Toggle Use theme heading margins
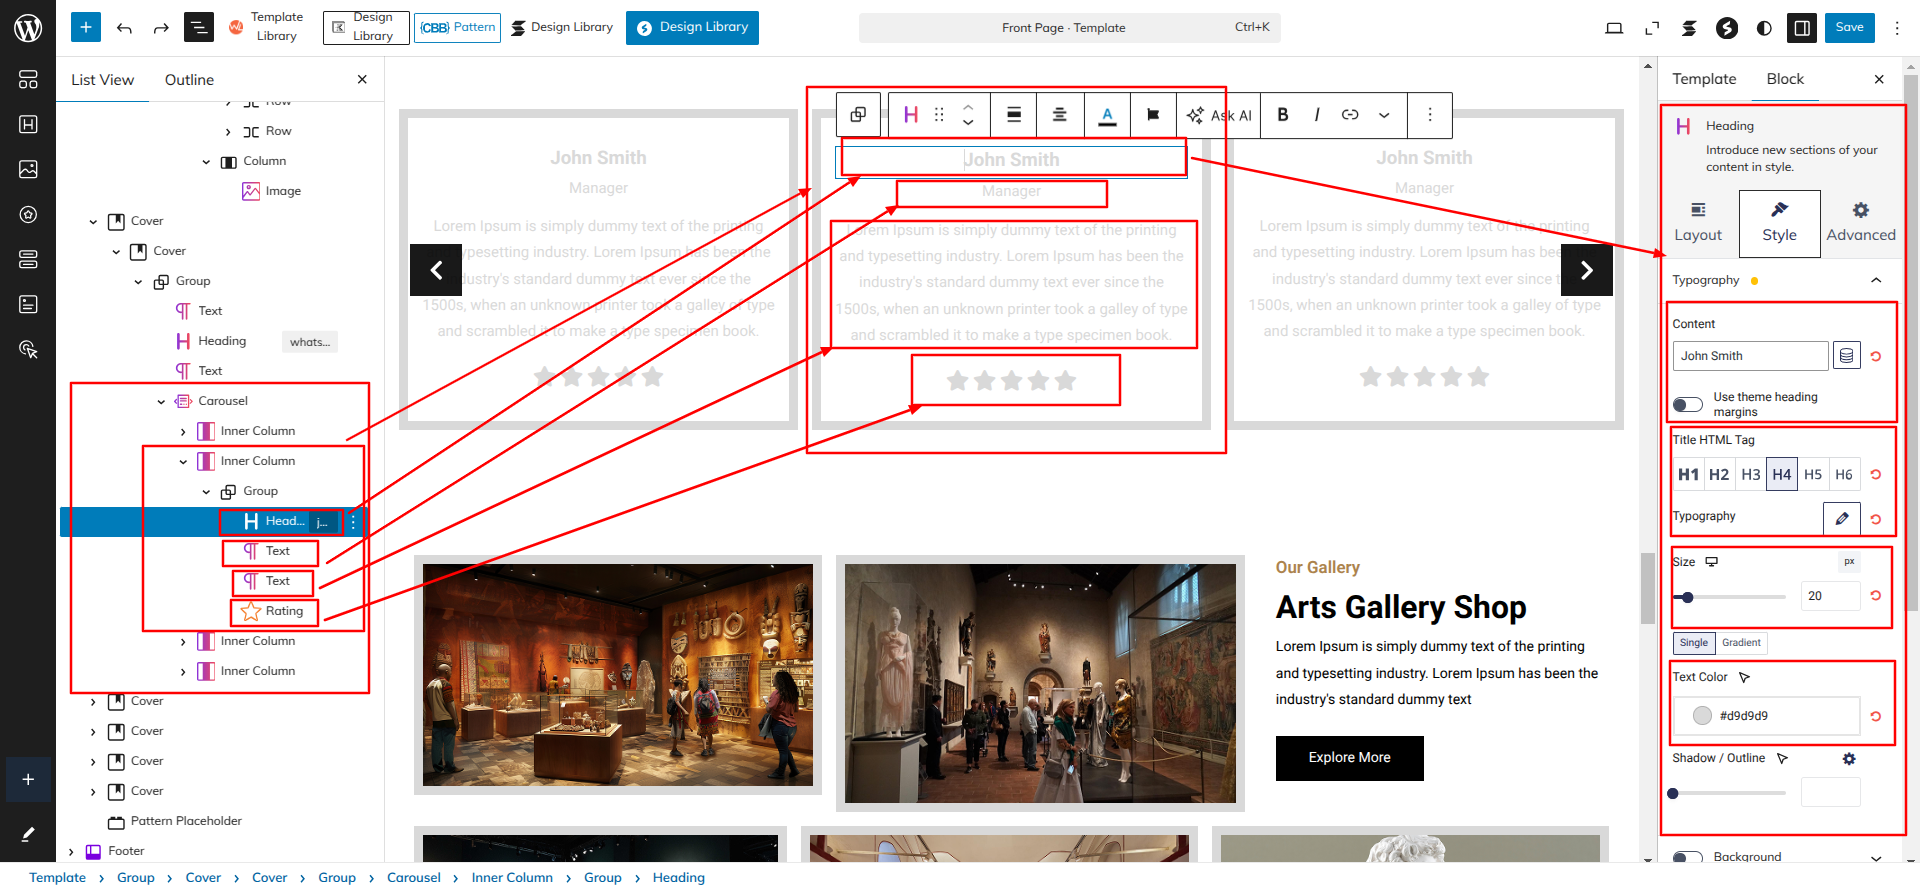The image size is (1920, 895). tap(1688, 404)
